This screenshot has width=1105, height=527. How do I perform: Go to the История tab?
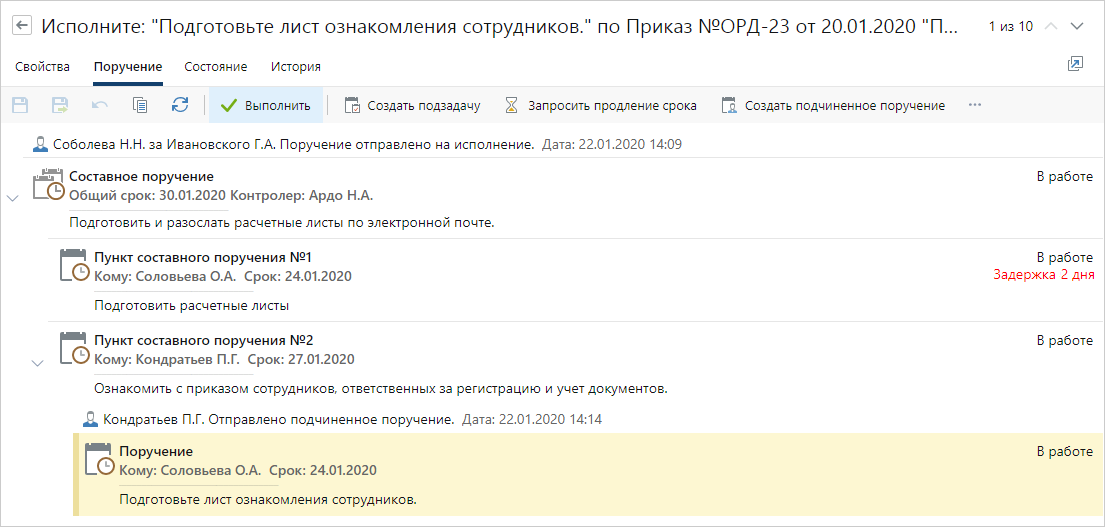[296, 67]
